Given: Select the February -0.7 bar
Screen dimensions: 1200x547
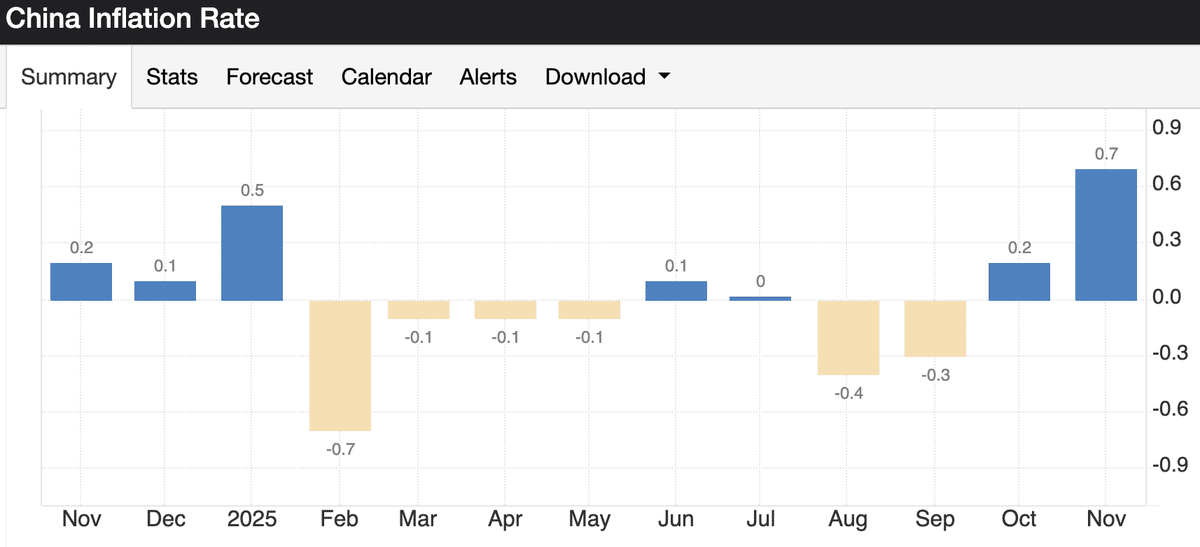Looking at the screenshot, I should click(340, 365).
